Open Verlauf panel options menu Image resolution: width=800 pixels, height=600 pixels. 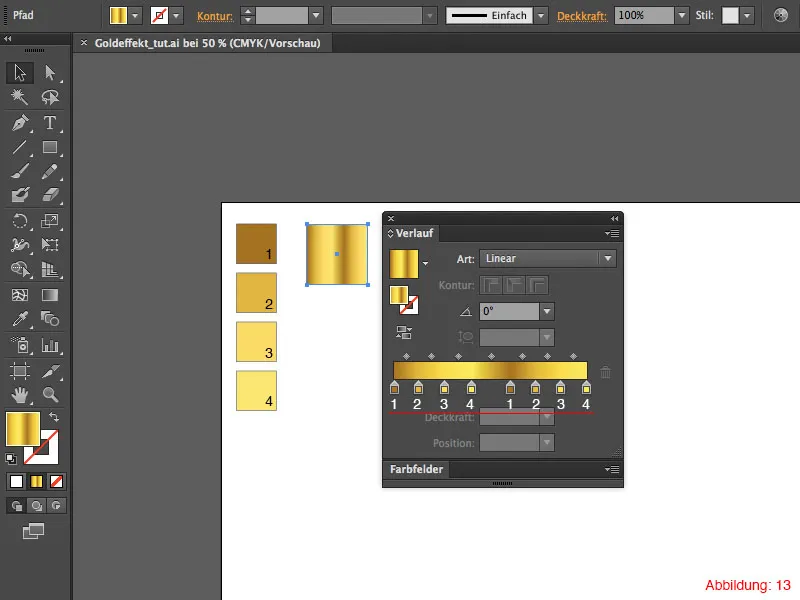pyautogui.click(x=613, y=234)
